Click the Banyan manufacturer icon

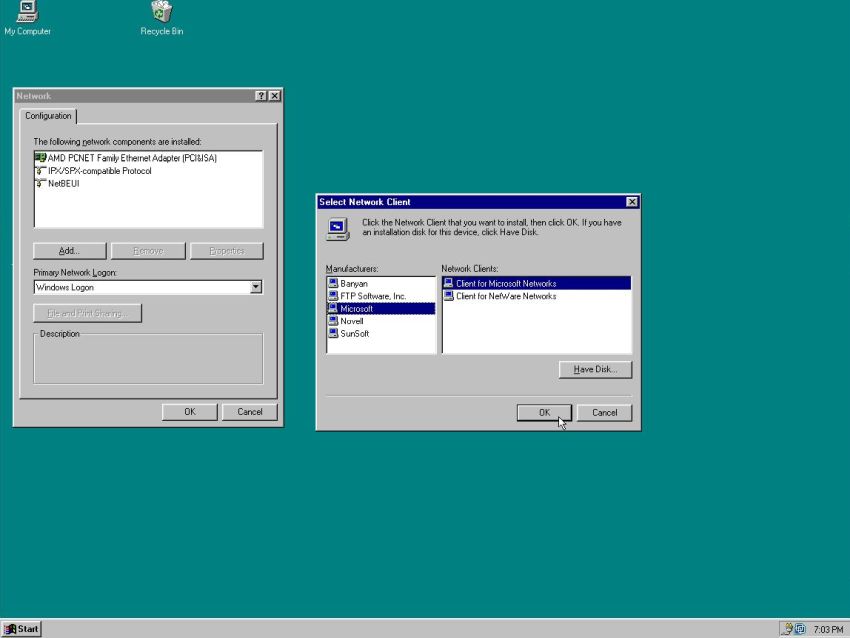pos(333,283)
